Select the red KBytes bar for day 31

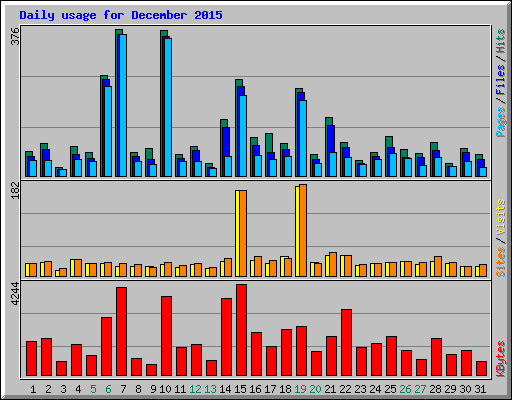pyautogui.click(x=481, y=369)
